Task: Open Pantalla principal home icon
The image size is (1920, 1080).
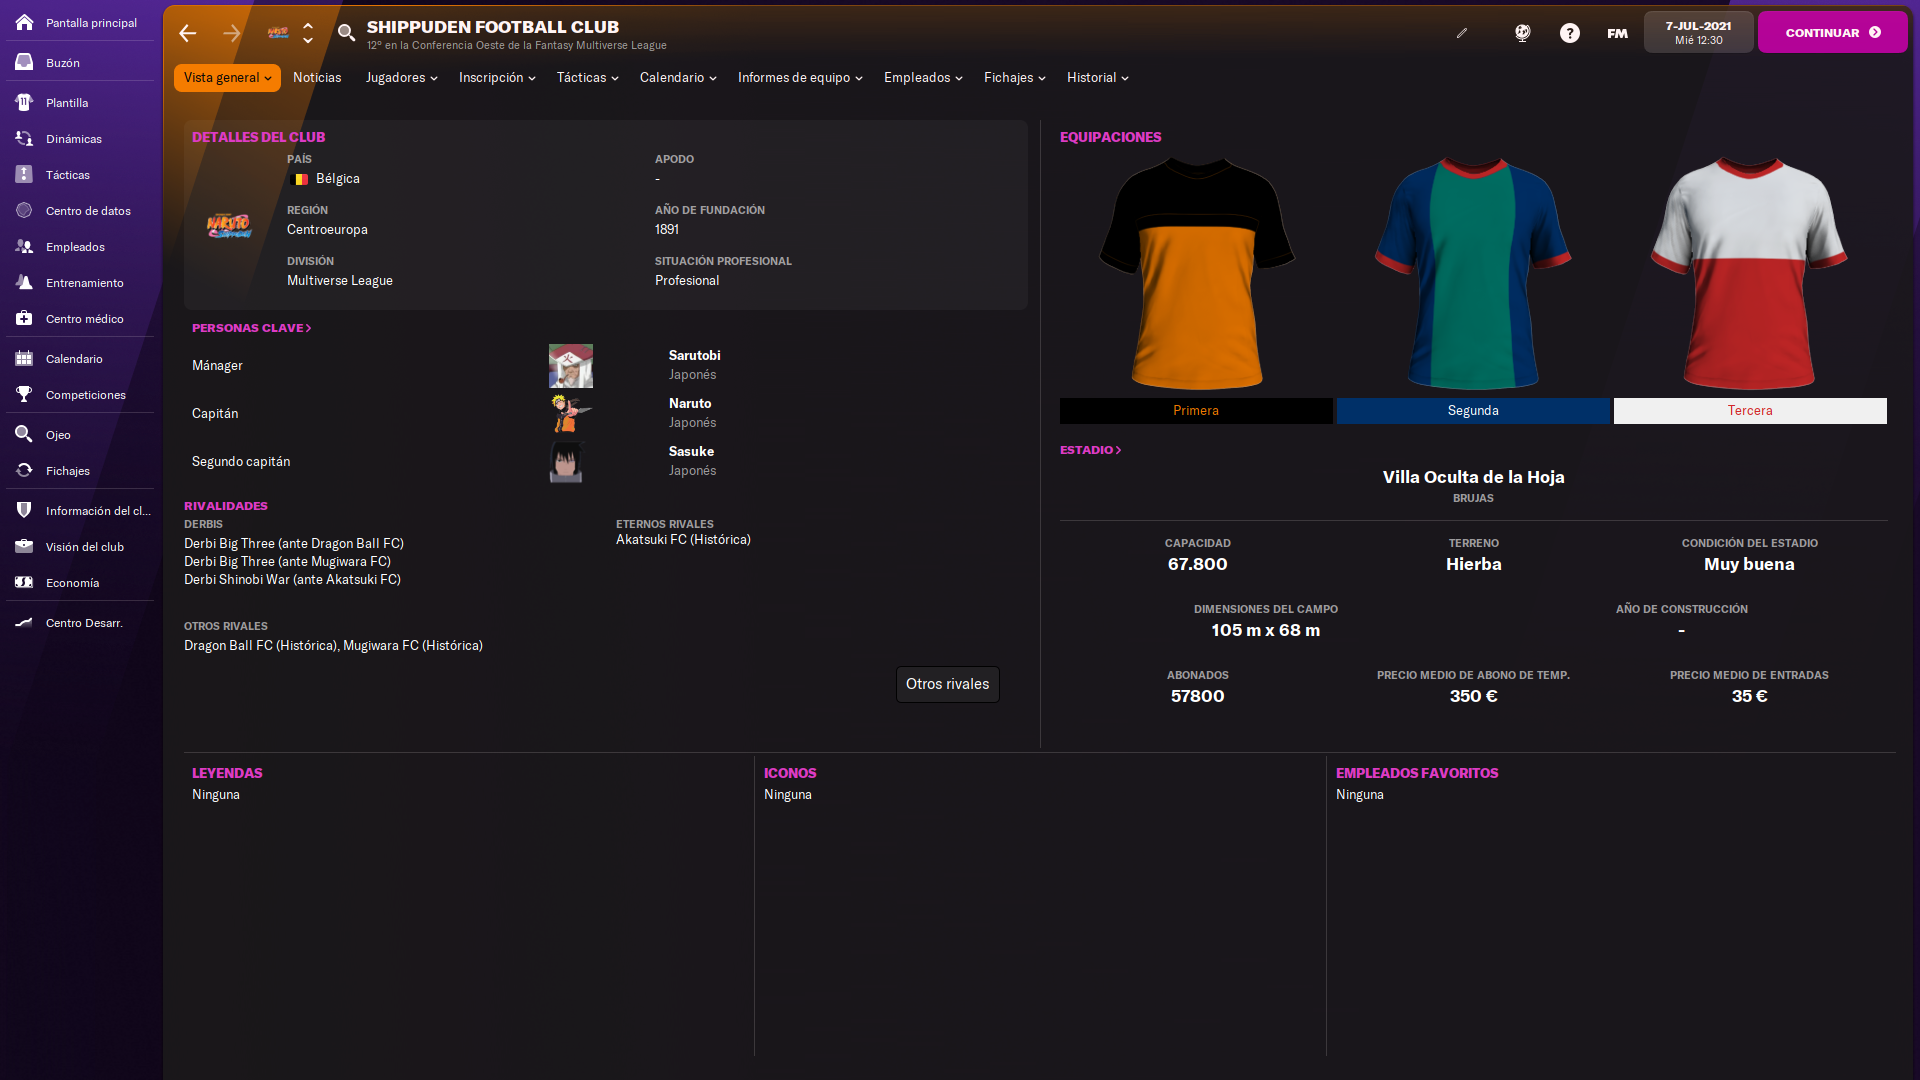Action: (24, 22)
